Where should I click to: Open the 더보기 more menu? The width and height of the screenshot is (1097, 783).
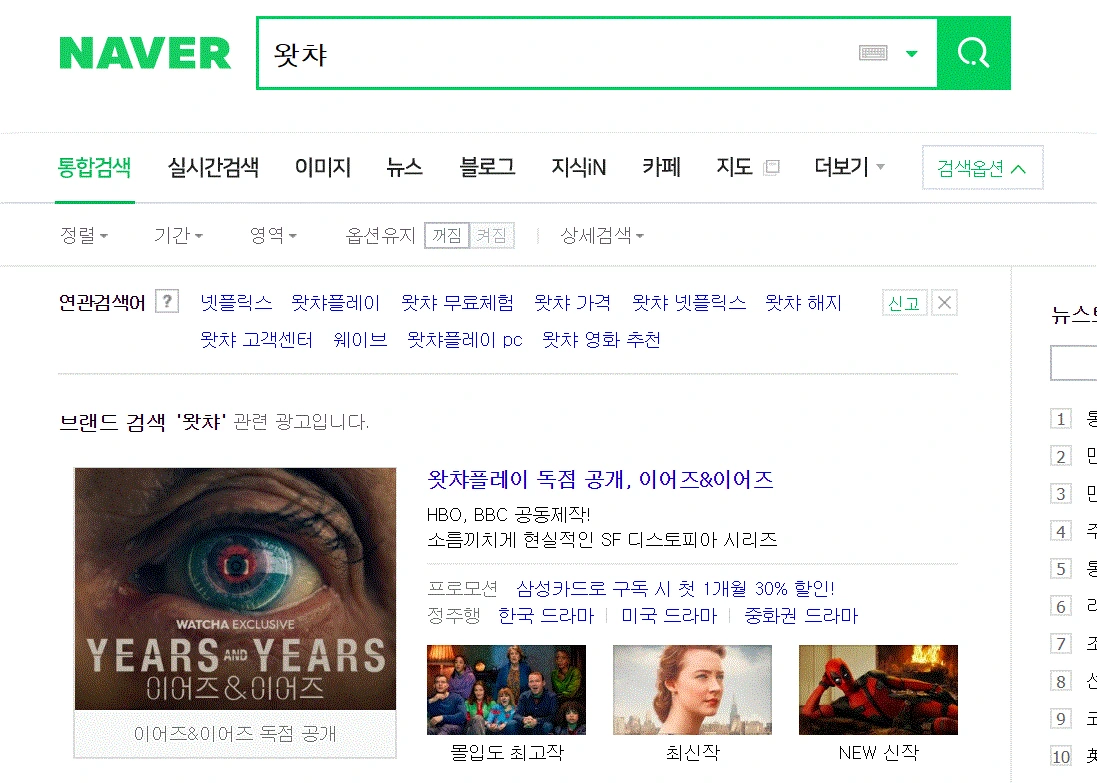point(849,167)
